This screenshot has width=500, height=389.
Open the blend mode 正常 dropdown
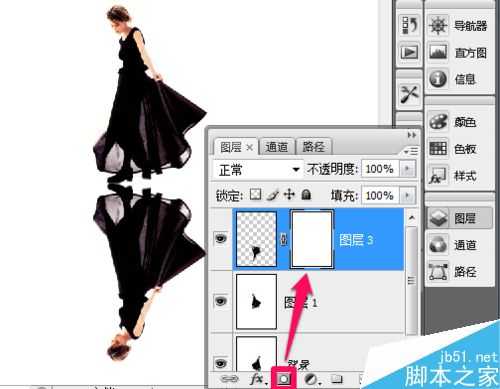tap(258, 170)
